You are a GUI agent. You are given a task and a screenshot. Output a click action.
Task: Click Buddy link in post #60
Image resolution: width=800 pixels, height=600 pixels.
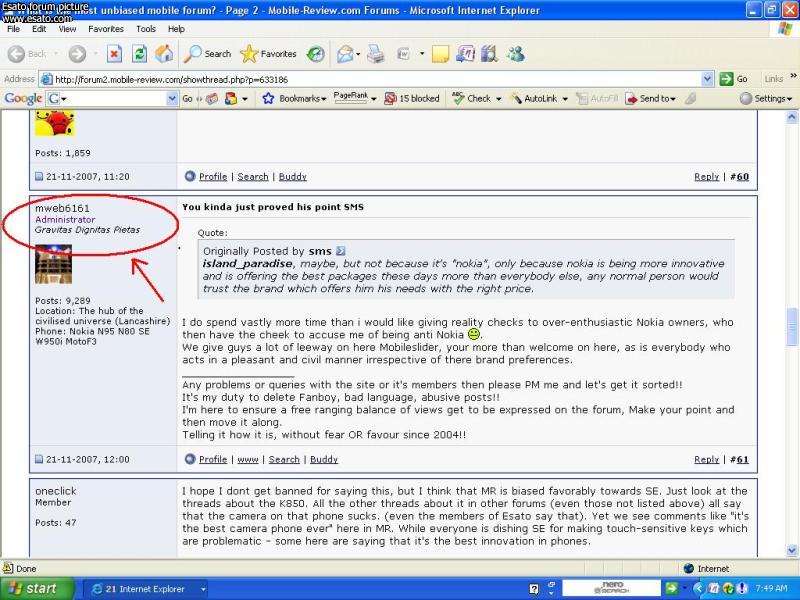pyautogui.click(x=293, y=177)
